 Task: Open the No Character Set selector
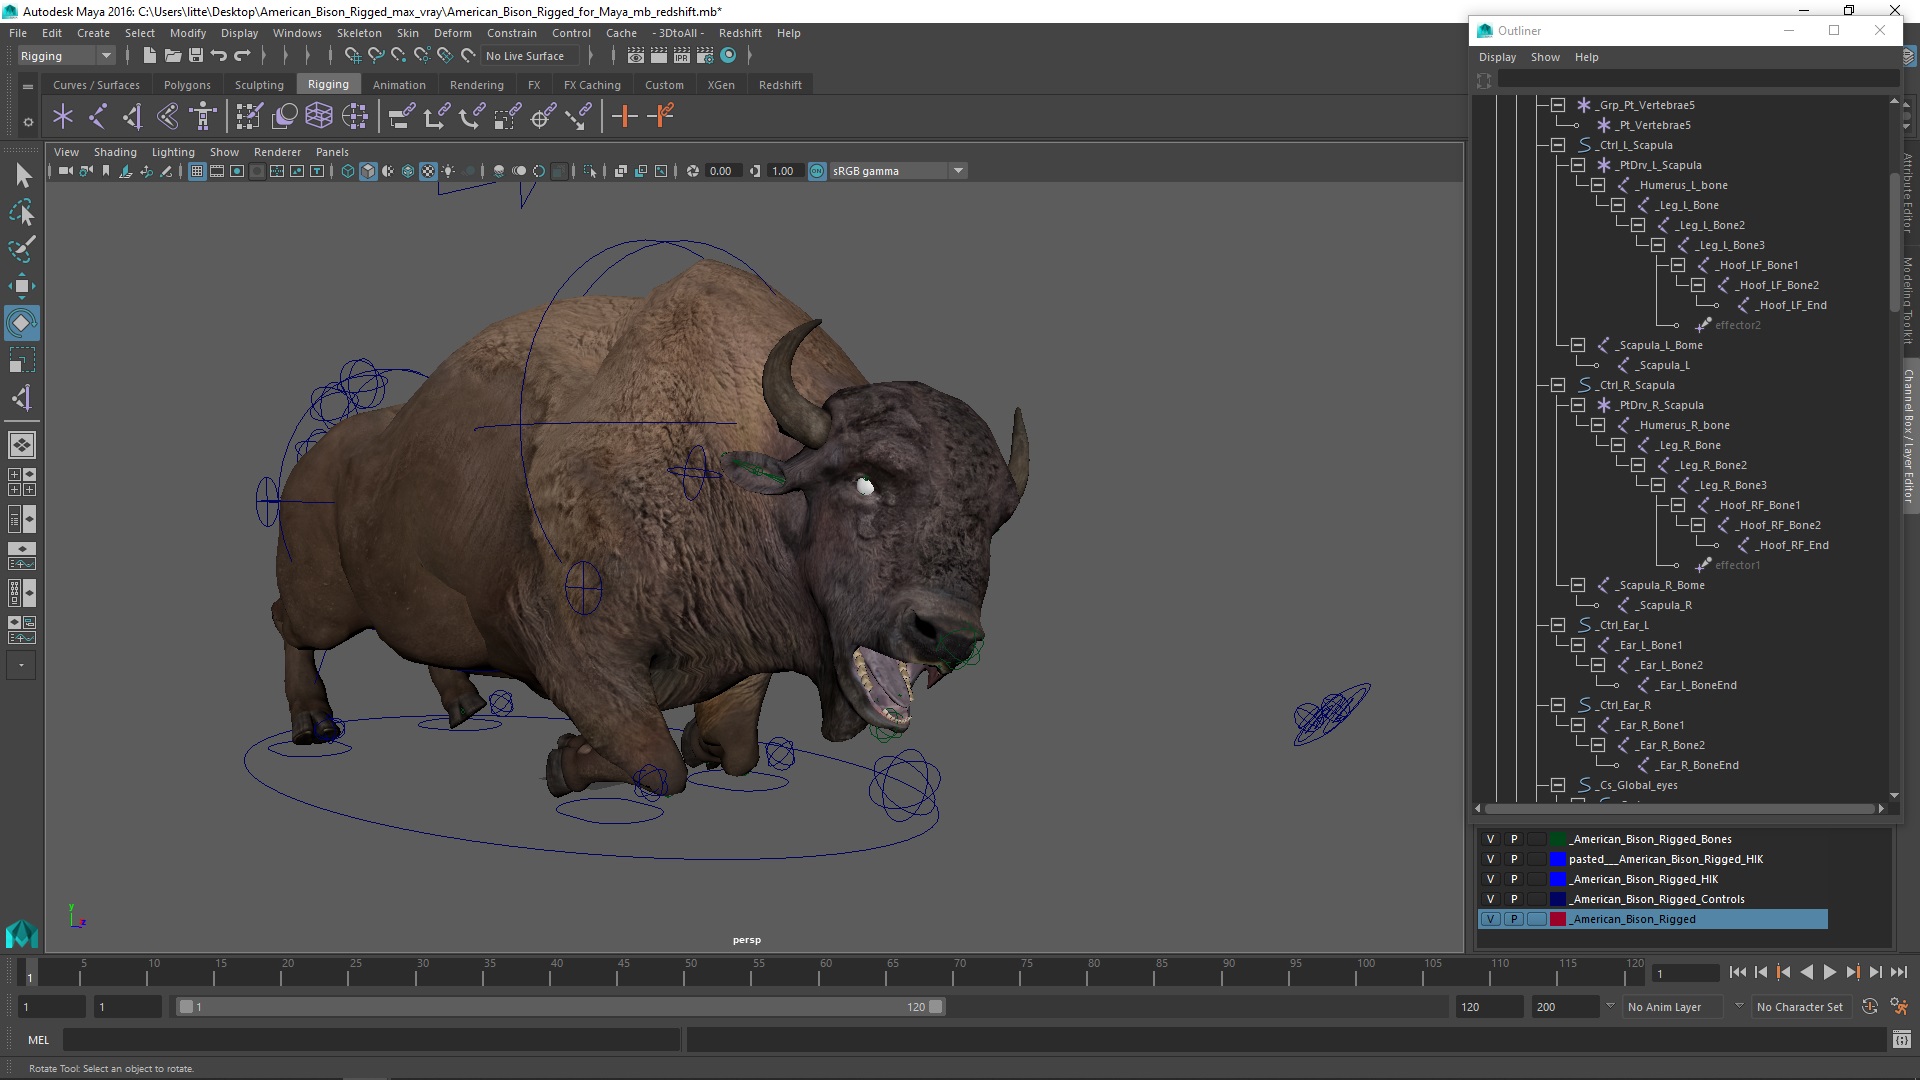click(1799, 1007)
